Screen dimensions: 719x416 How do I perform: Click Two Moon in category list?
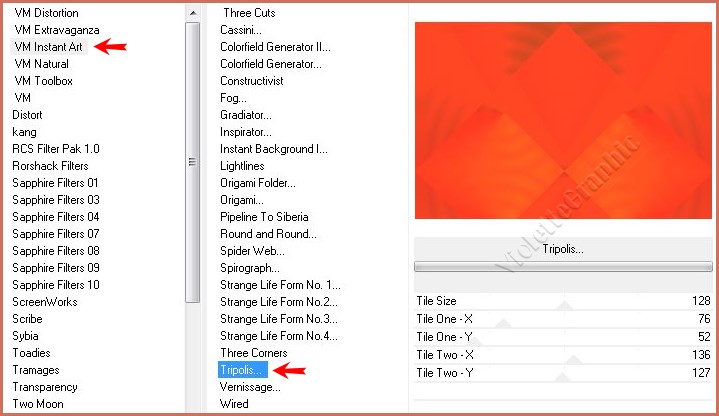coord(37,404)
